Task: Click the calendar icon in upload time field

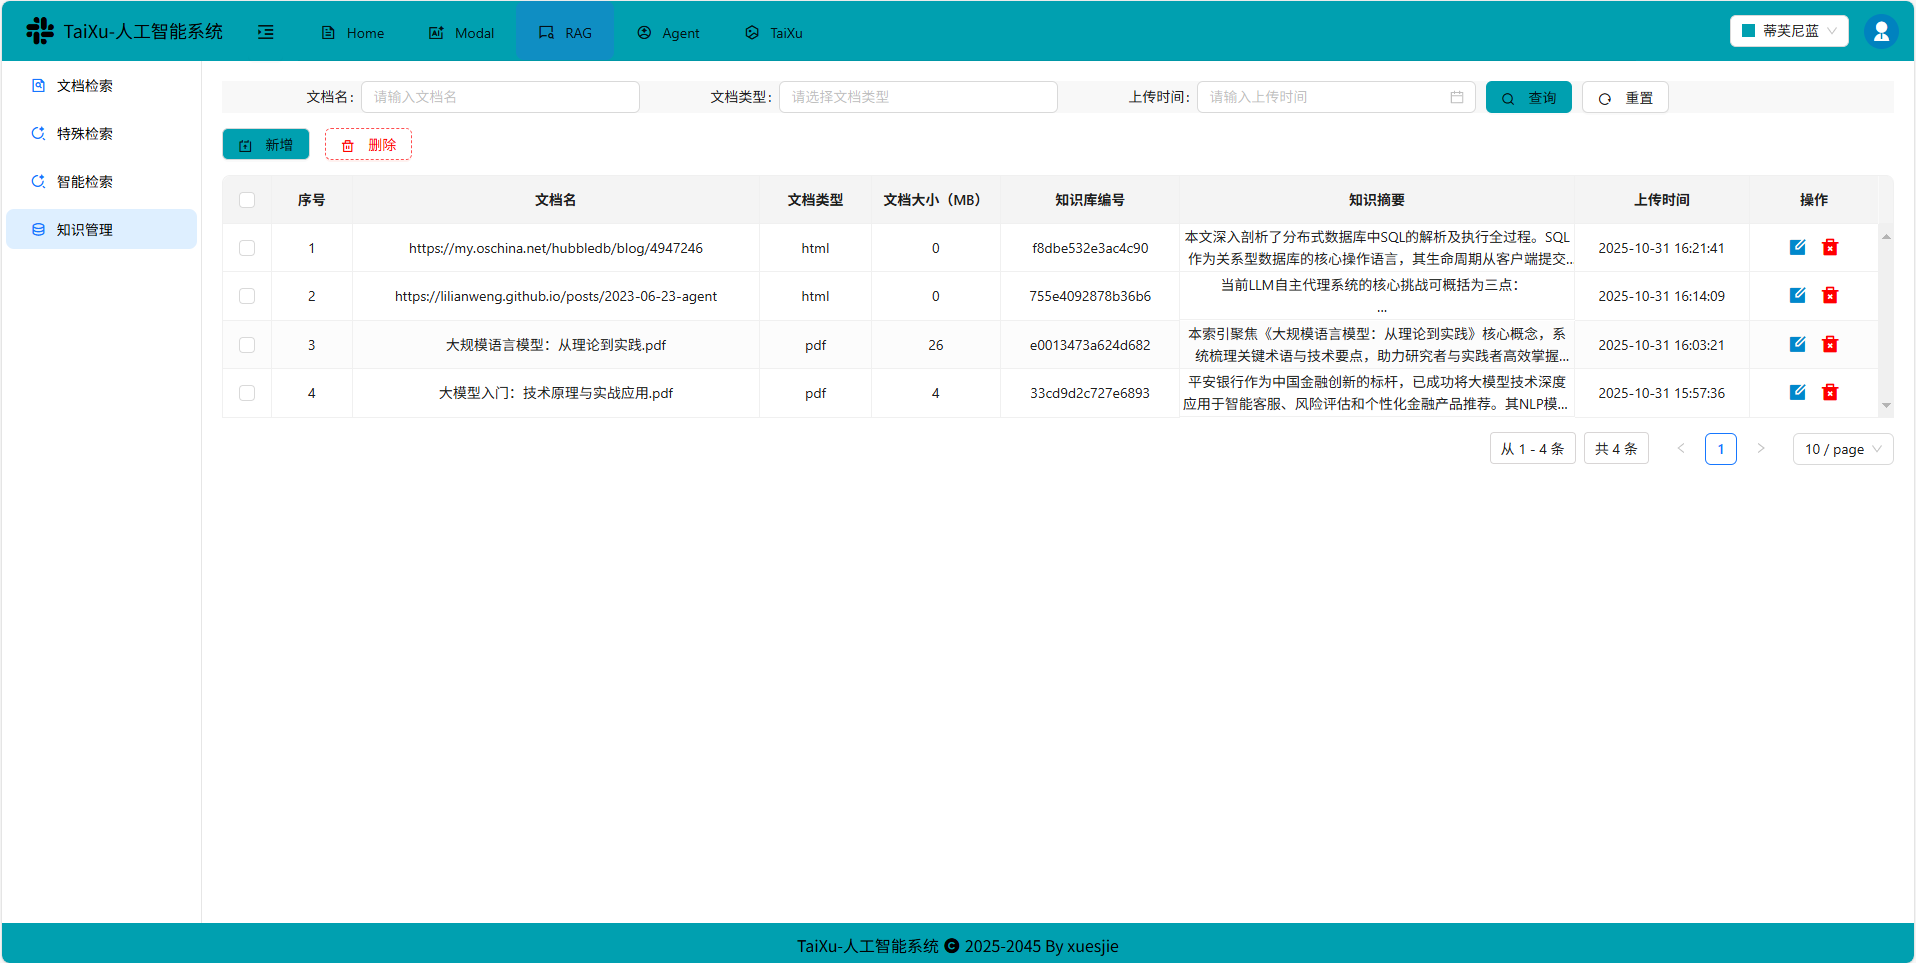Action: tap(1457, 97)
